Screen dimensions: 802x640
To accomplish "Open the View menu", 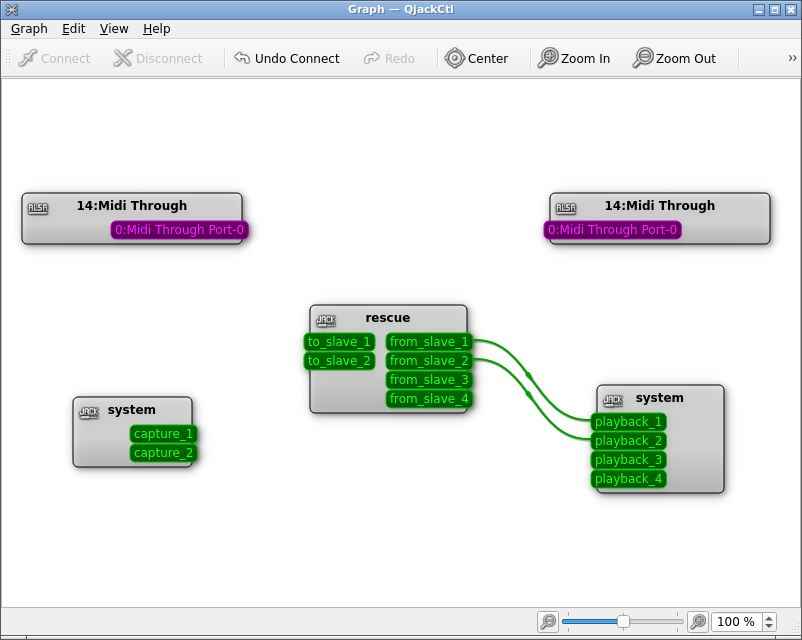I will coord(114,29).
